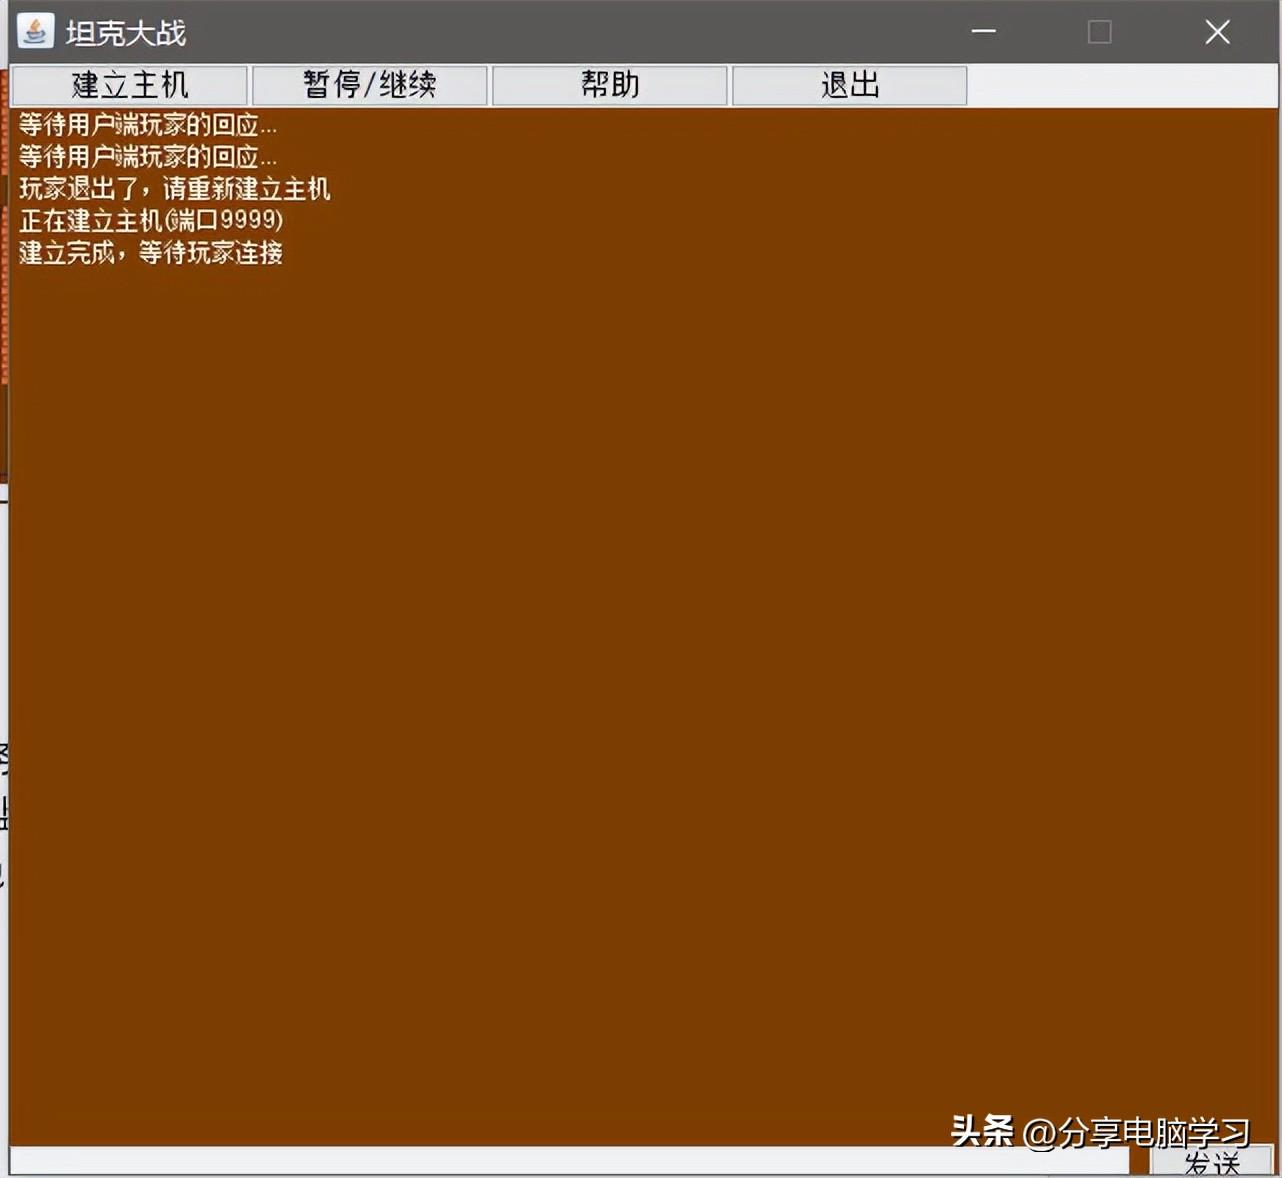
Task: Select the text 正在建立主机(端口9999)
Action: tap(151, 221)
